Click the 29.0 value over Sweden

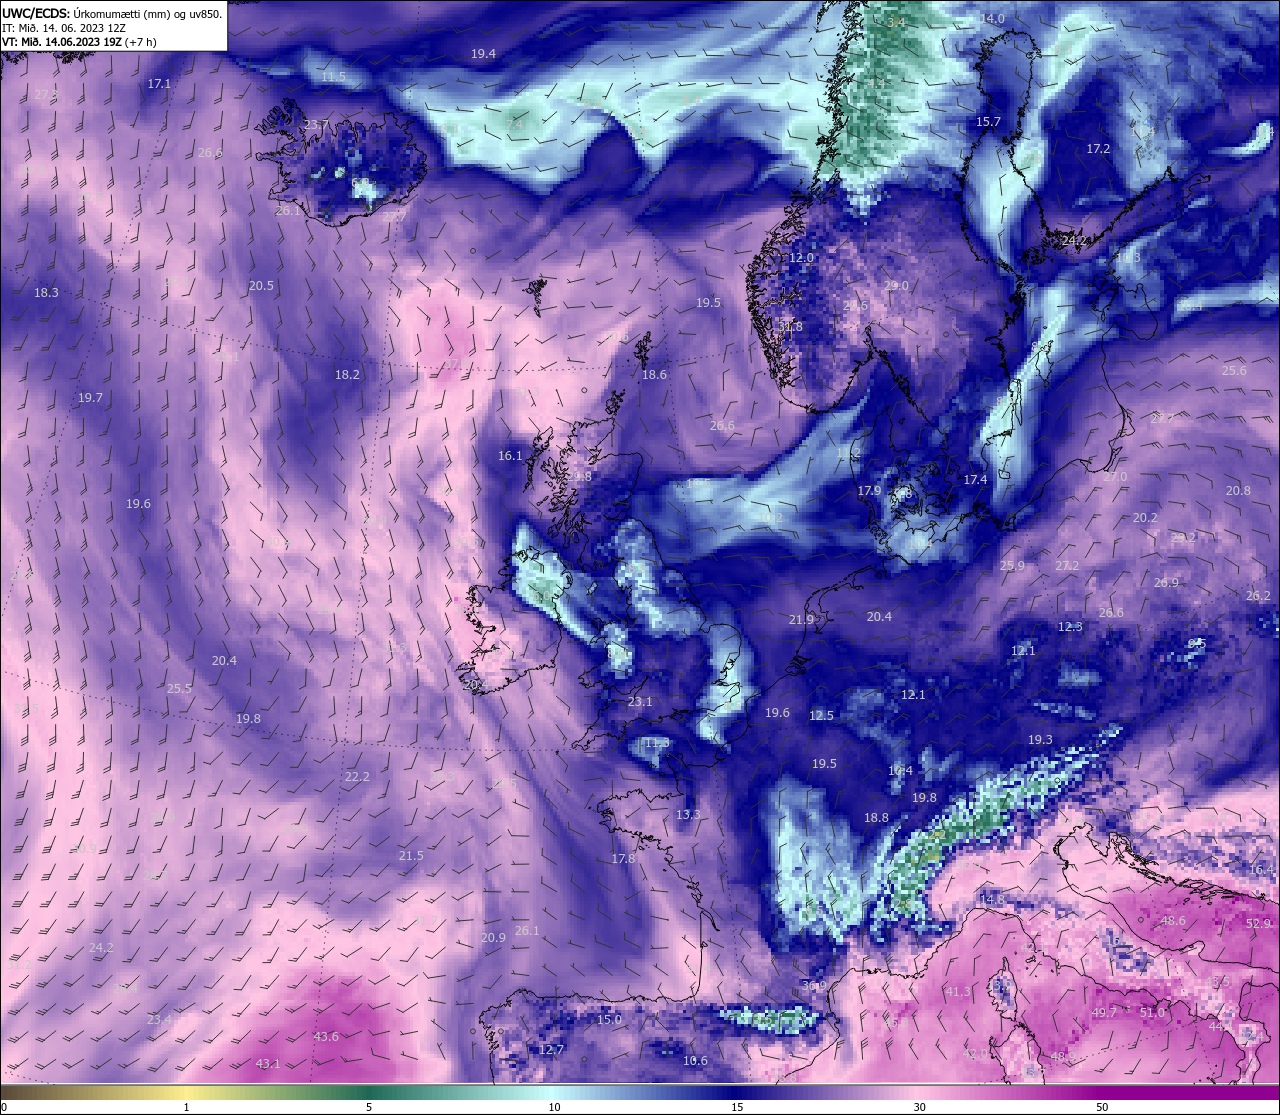tap(896, 286)
